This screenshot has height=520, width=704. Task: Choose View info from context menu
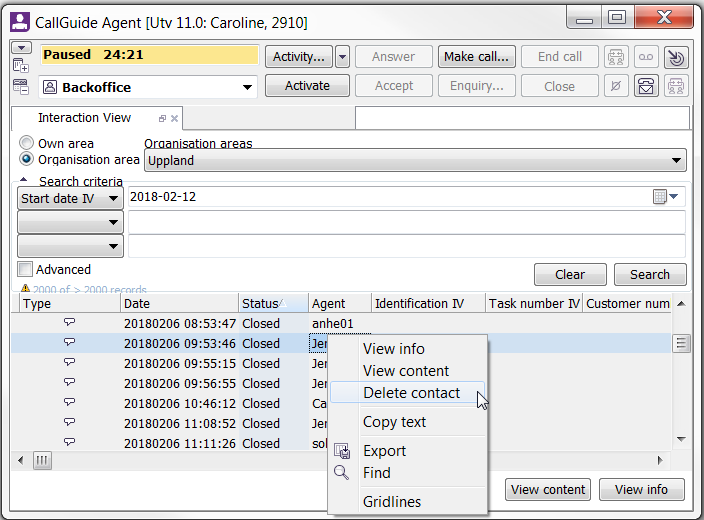[394, 349]
